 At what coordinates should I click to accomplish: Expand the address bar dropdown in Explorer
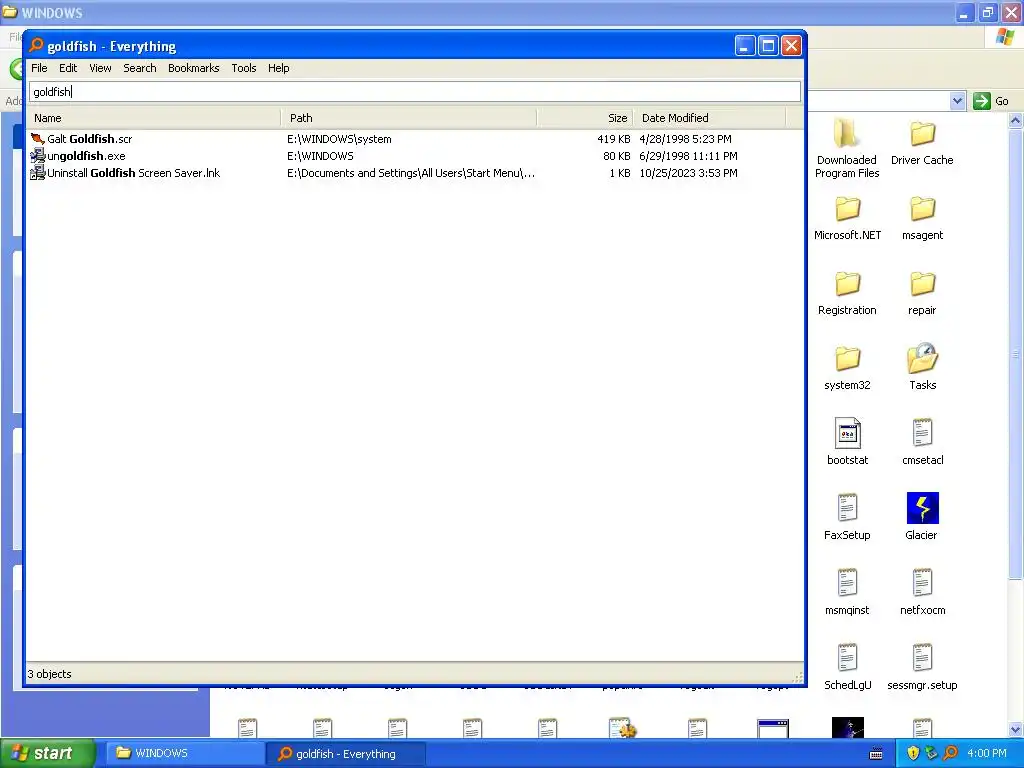(x=957, y=101)
